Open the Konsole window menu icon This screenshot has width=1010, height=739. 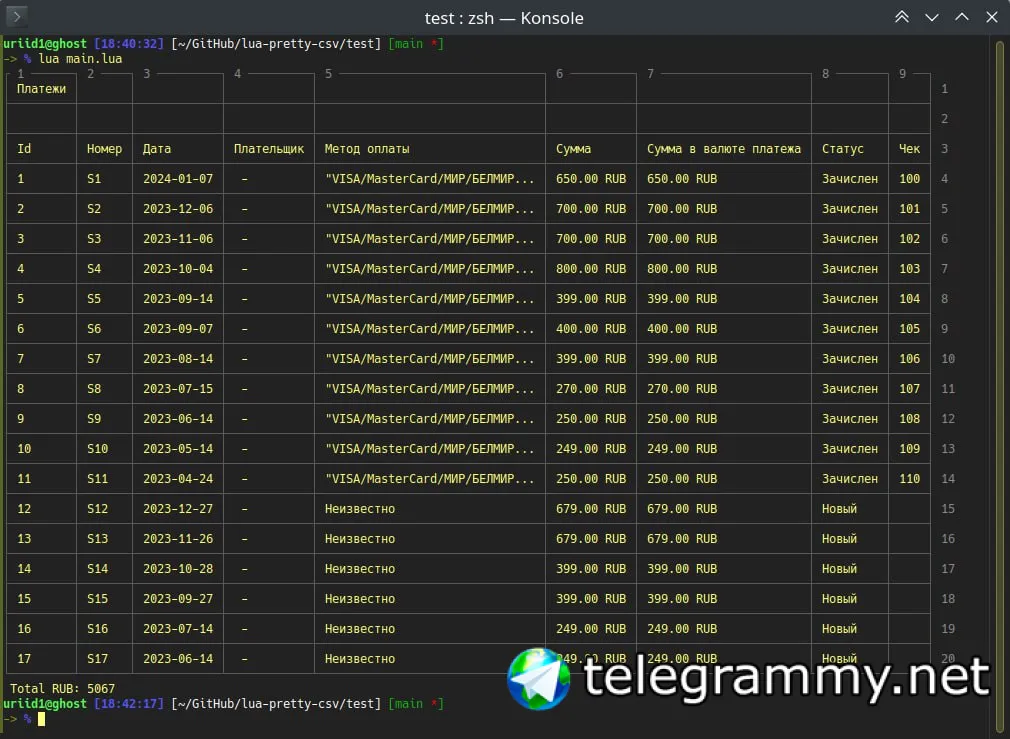click(x=15, y=15)
